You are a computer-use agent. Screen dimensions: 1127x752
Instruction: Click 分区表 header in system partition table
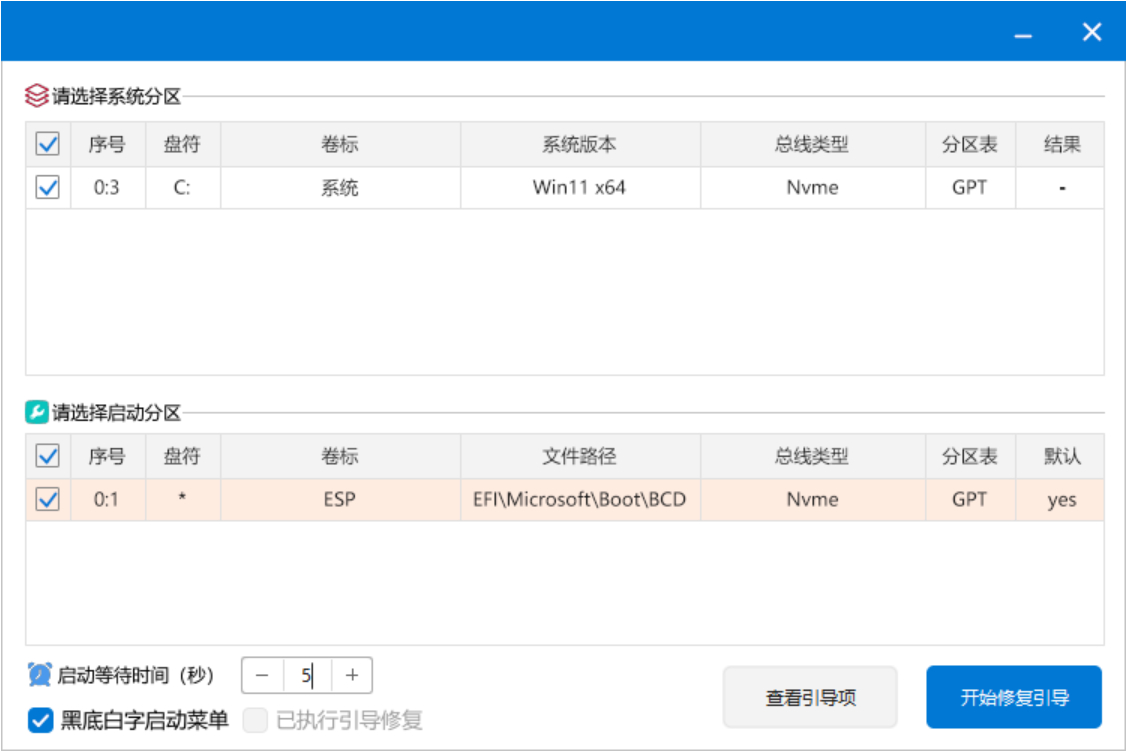tap(970, 145)
